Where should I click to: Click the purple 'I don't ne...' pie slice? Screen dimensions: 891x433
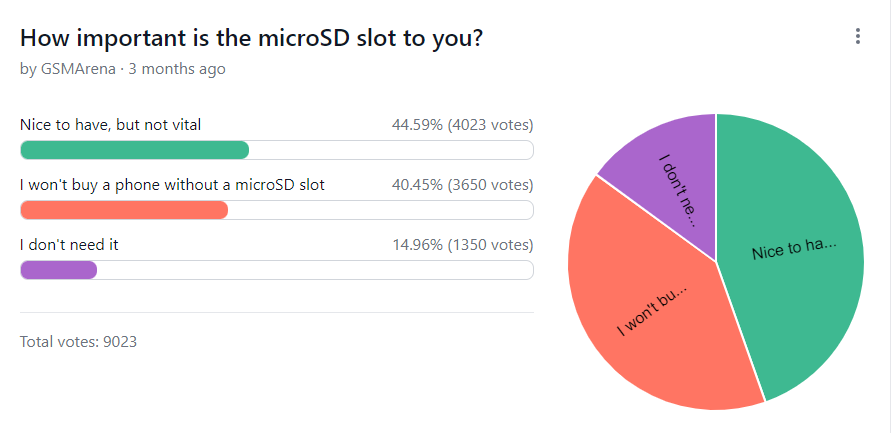pos(672,180)
